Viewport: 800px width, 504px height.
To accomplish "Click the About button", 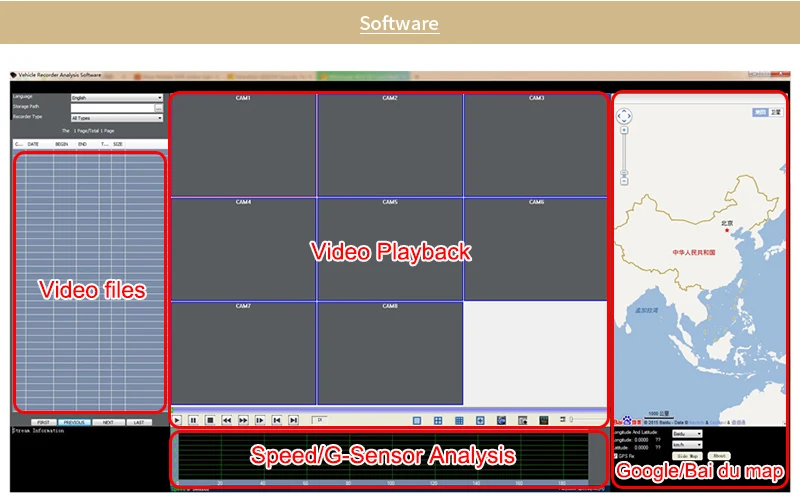I will [x=719, y=456].
